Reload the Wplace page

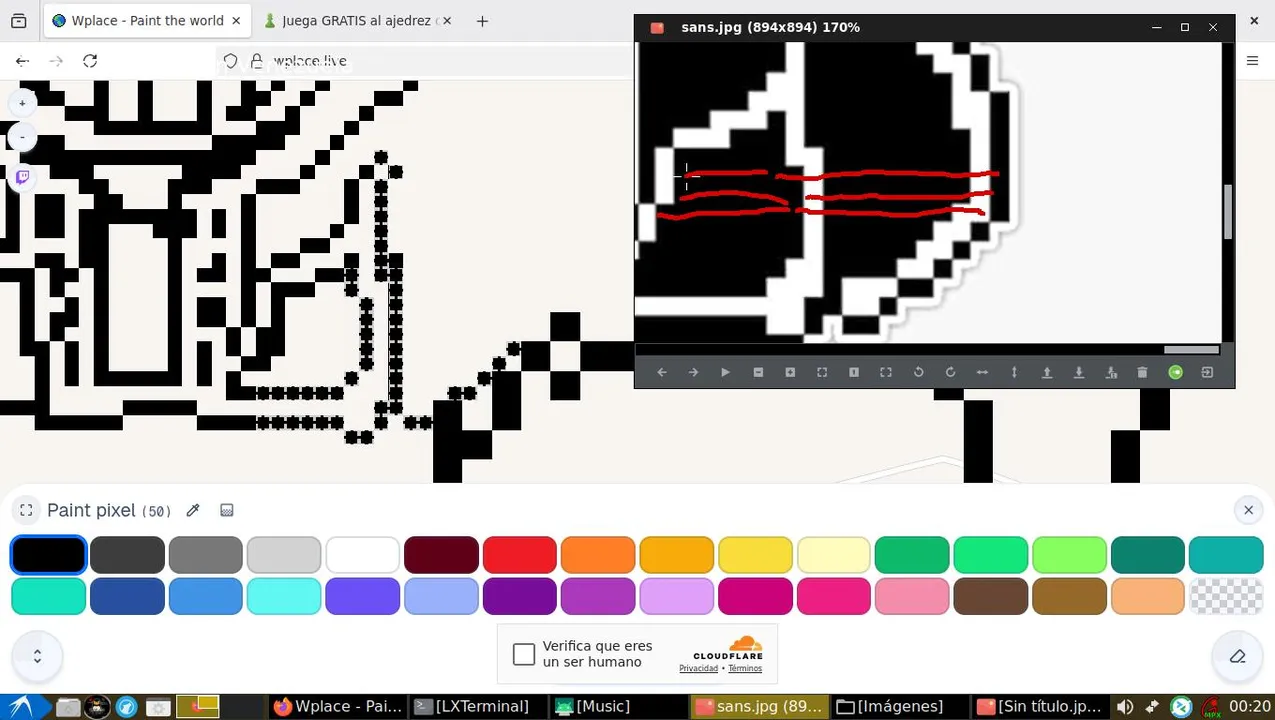pyautogui.click(x=90, y=61)
